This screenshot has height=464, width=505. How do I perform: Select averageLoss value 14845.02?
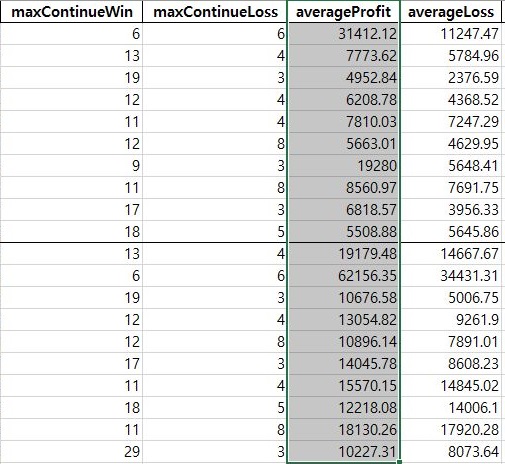click(x=451, y=386)
